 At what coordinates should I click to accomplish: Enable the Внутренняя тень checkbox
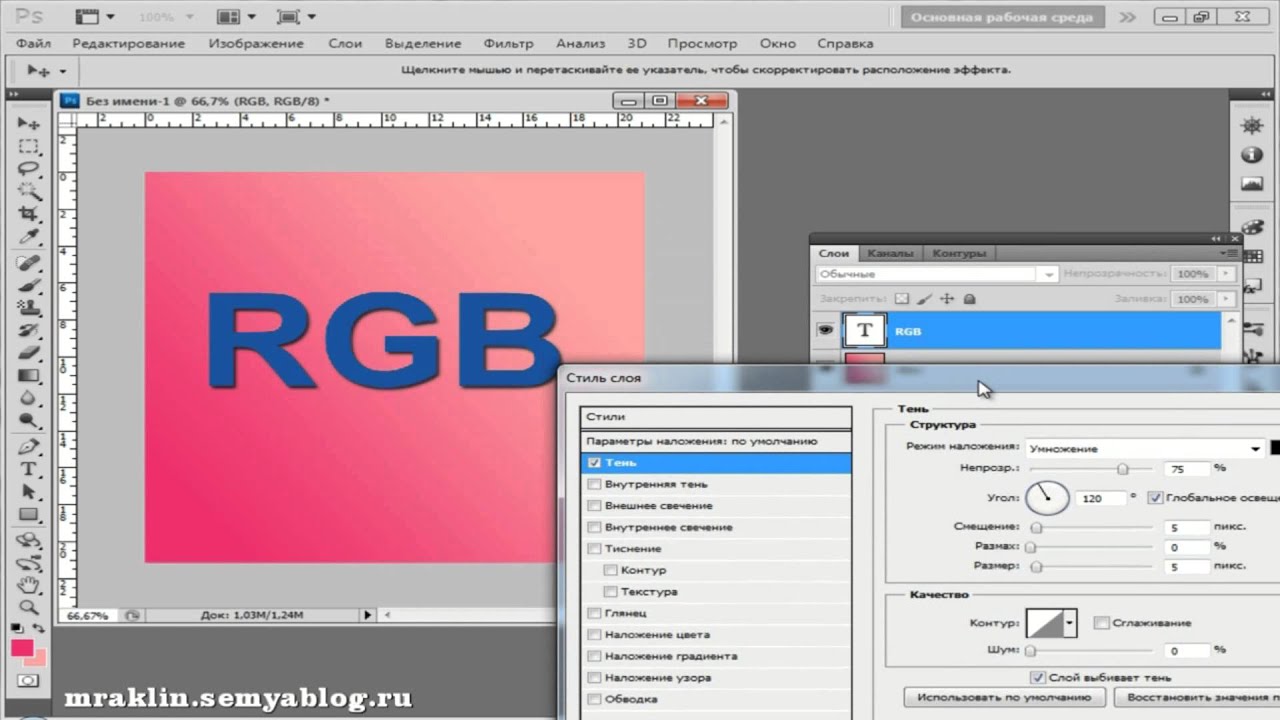[x=595, y=484]
